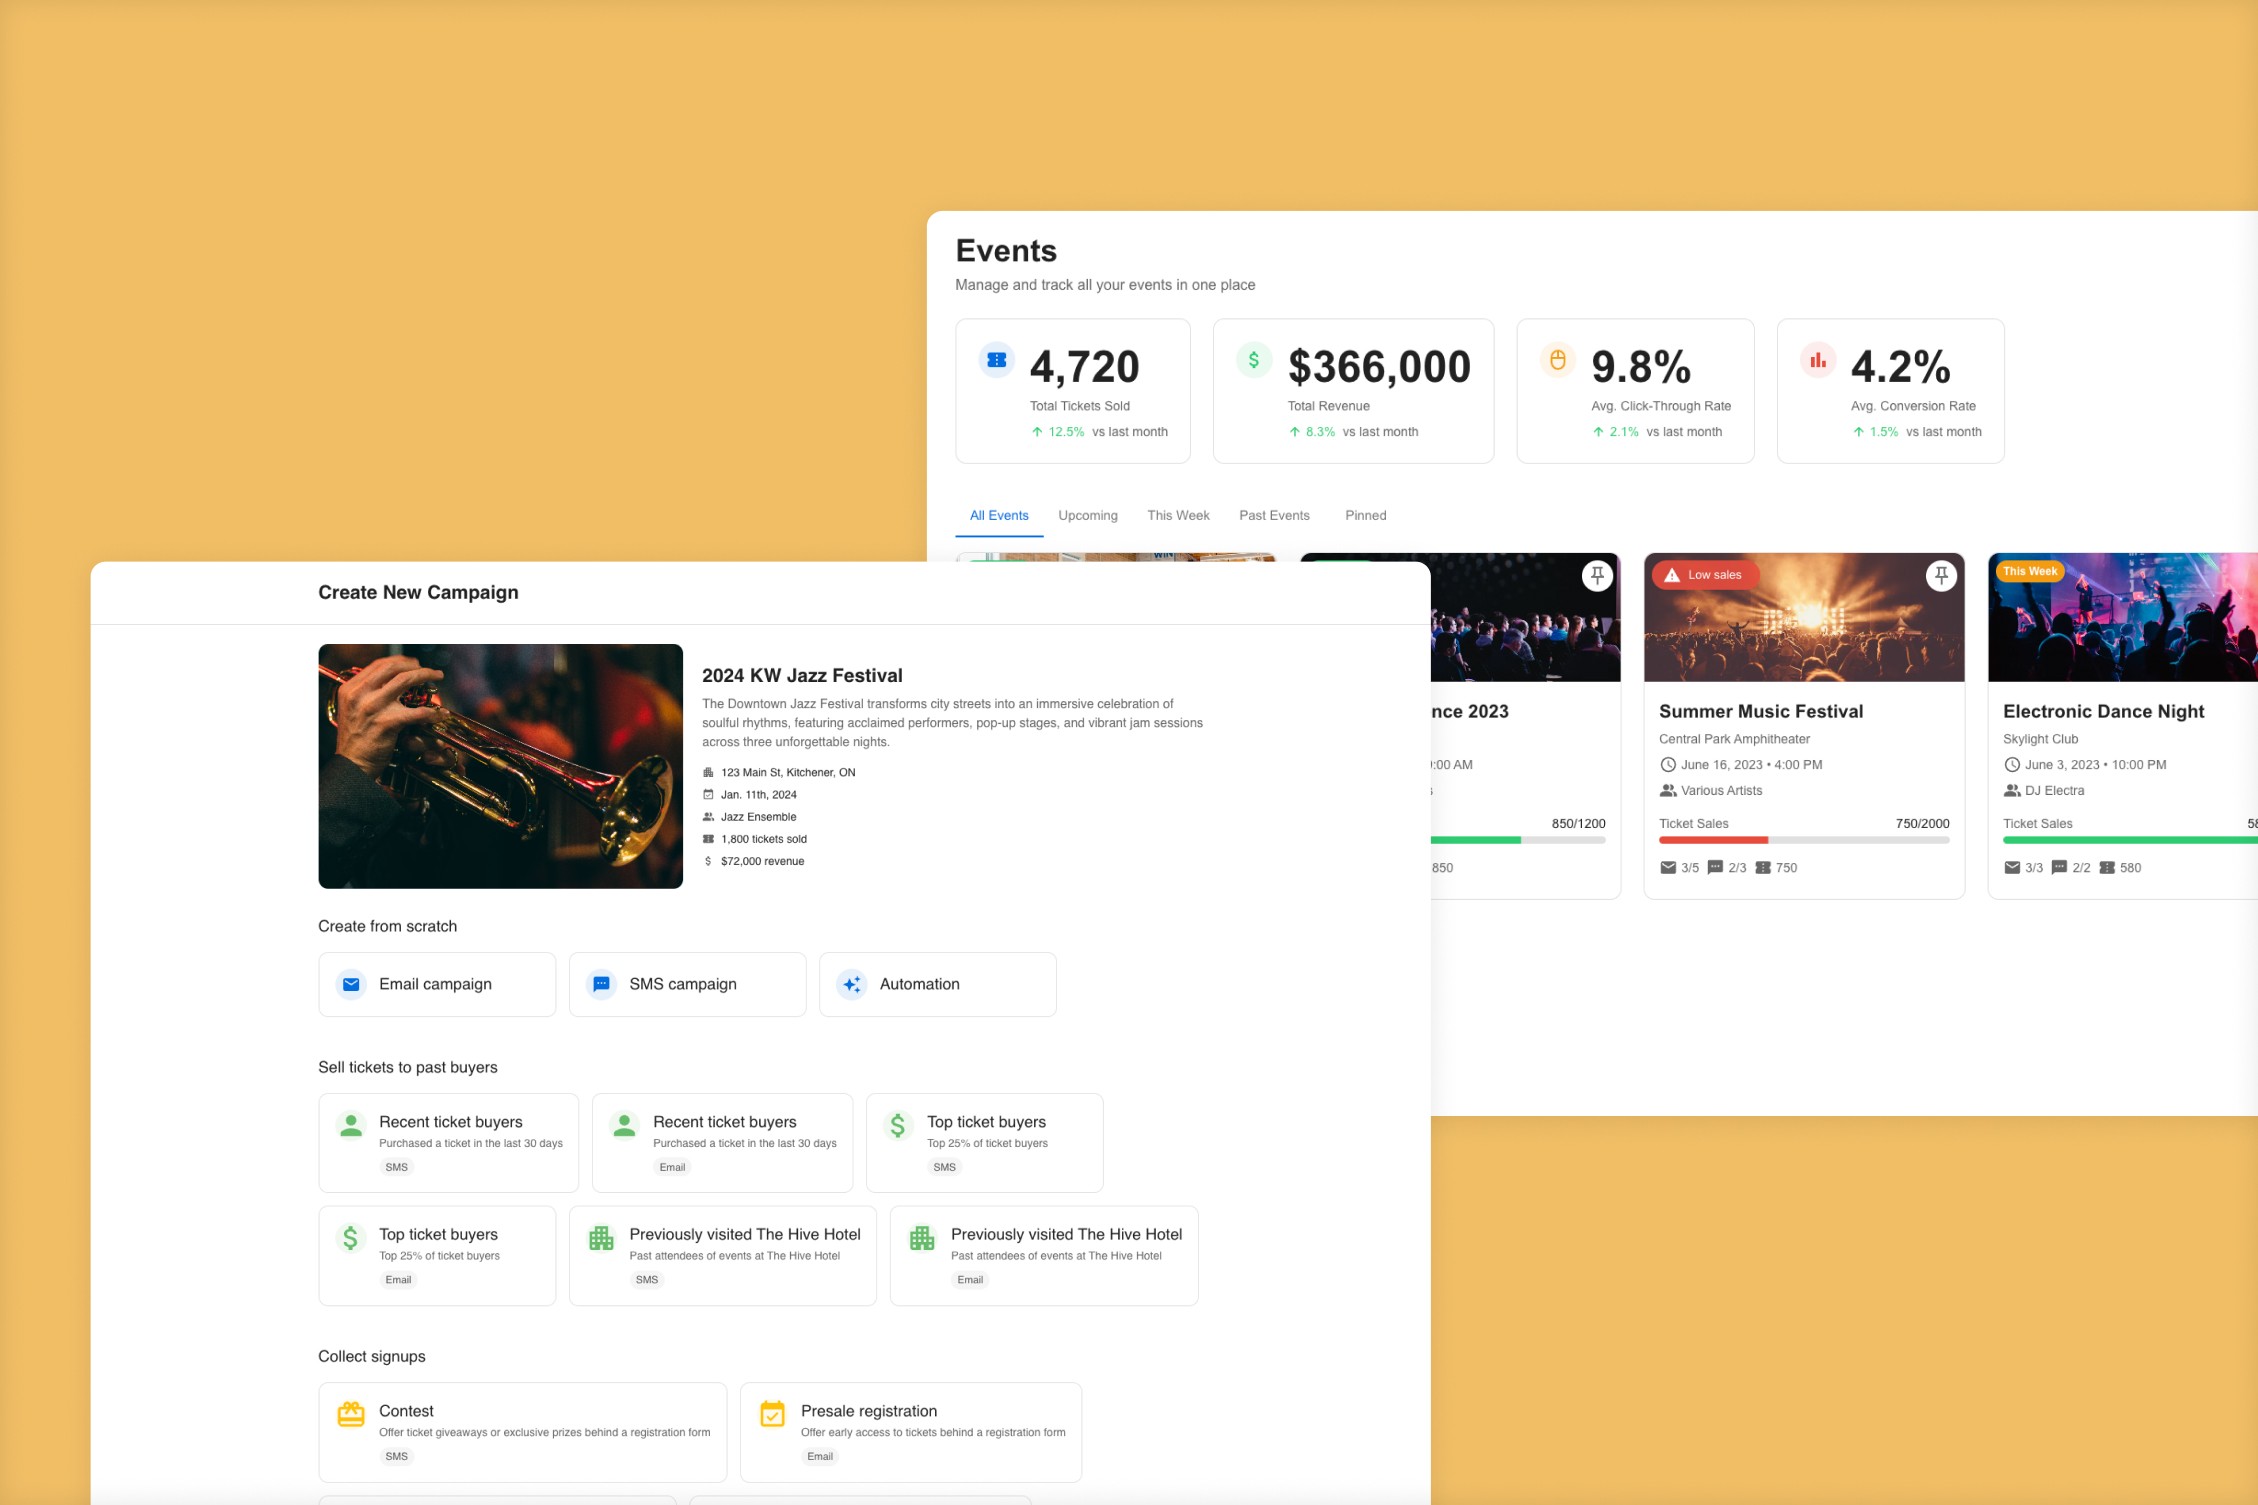
Task: Click the email icon on Electronic Dance Night card
Action: click(2012, 868)
